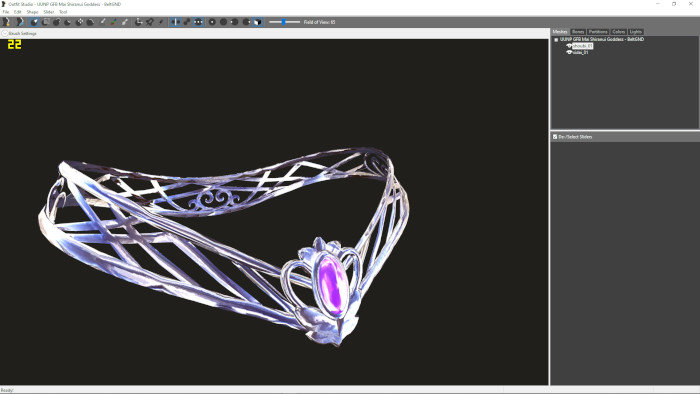Hide the first highlighted mesh via eye icon
Screen dimensions: 700x394
click(569, 46)
